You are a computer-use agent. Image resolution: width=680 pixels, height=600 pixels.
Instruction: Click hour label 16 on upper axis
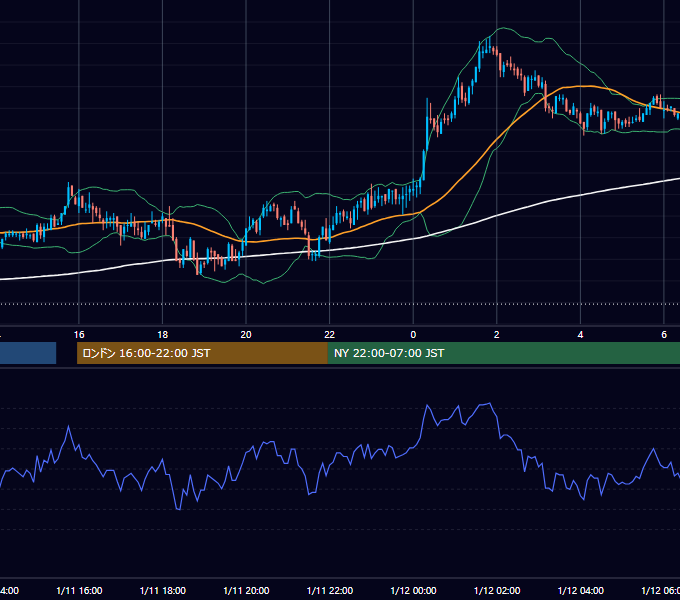tap(79, 335)
